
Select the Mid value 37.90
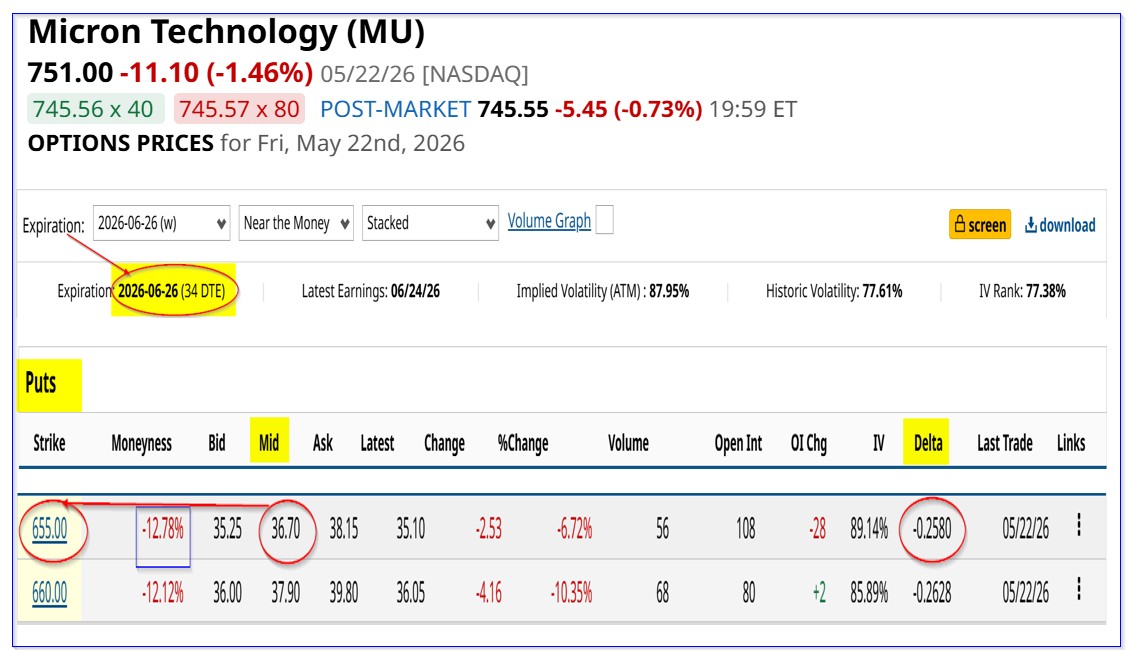tap(286, 593)
